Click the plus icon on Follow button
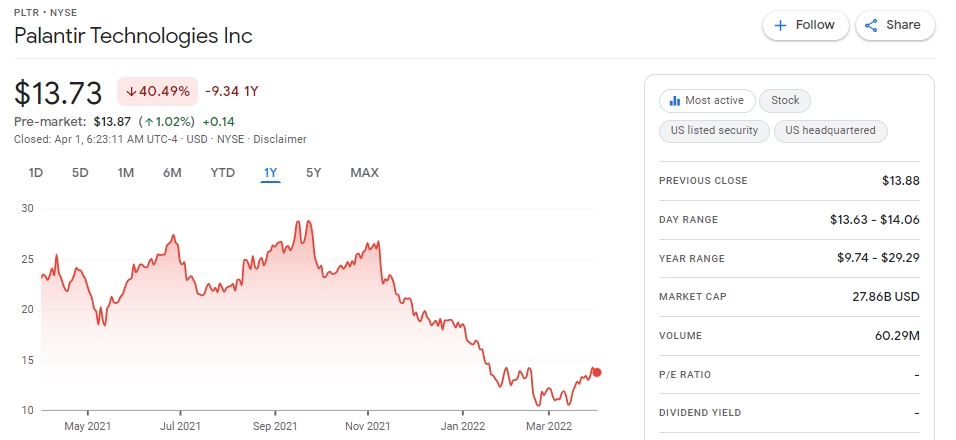Image resolution: width=956 pixels, height=440 pixels. coord(780,26)
